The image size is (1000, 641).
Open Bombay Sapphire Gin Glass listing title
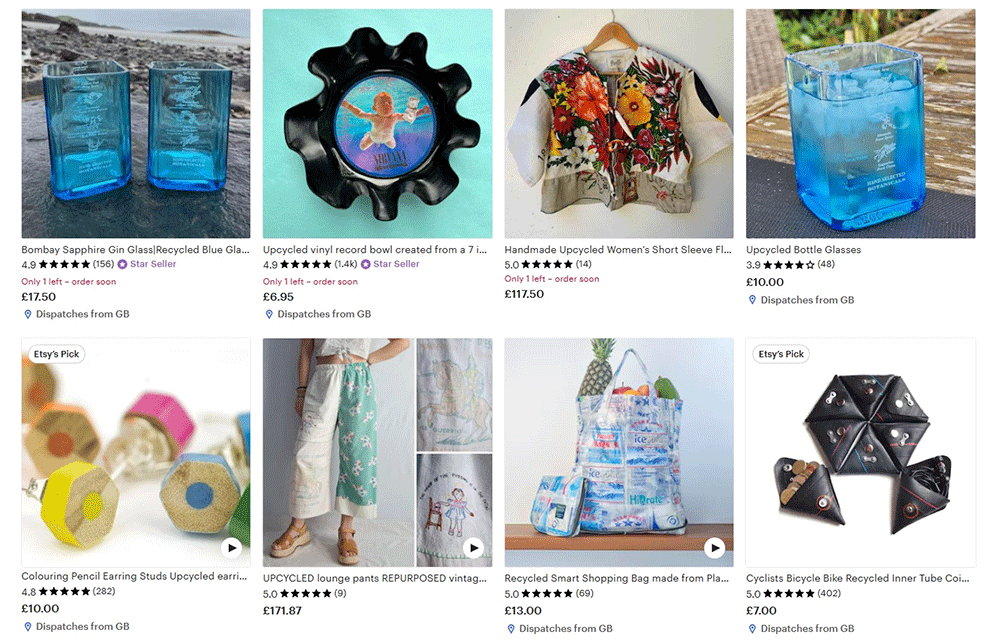[135, 249]
